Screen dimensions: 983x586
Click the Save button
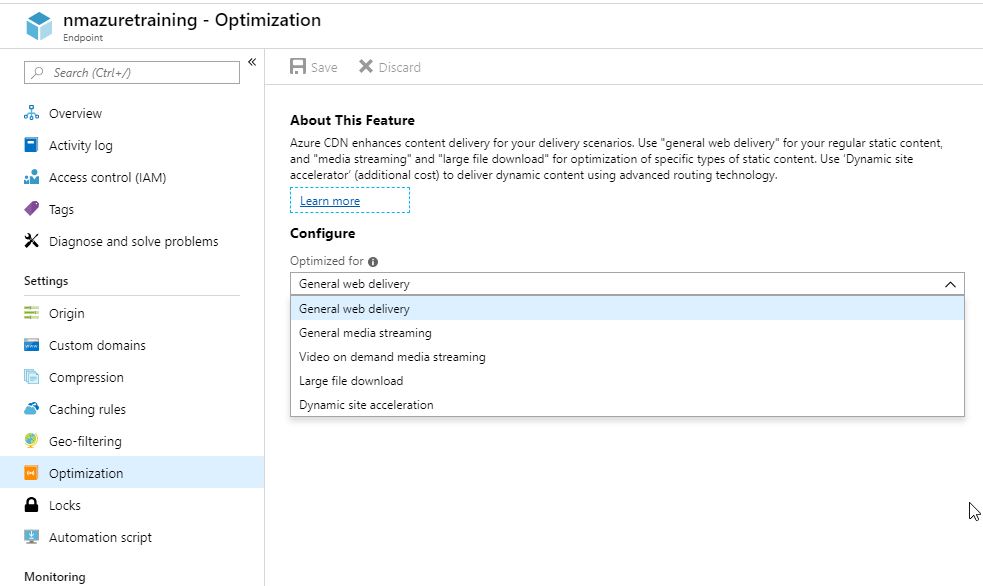pos(314,67)
